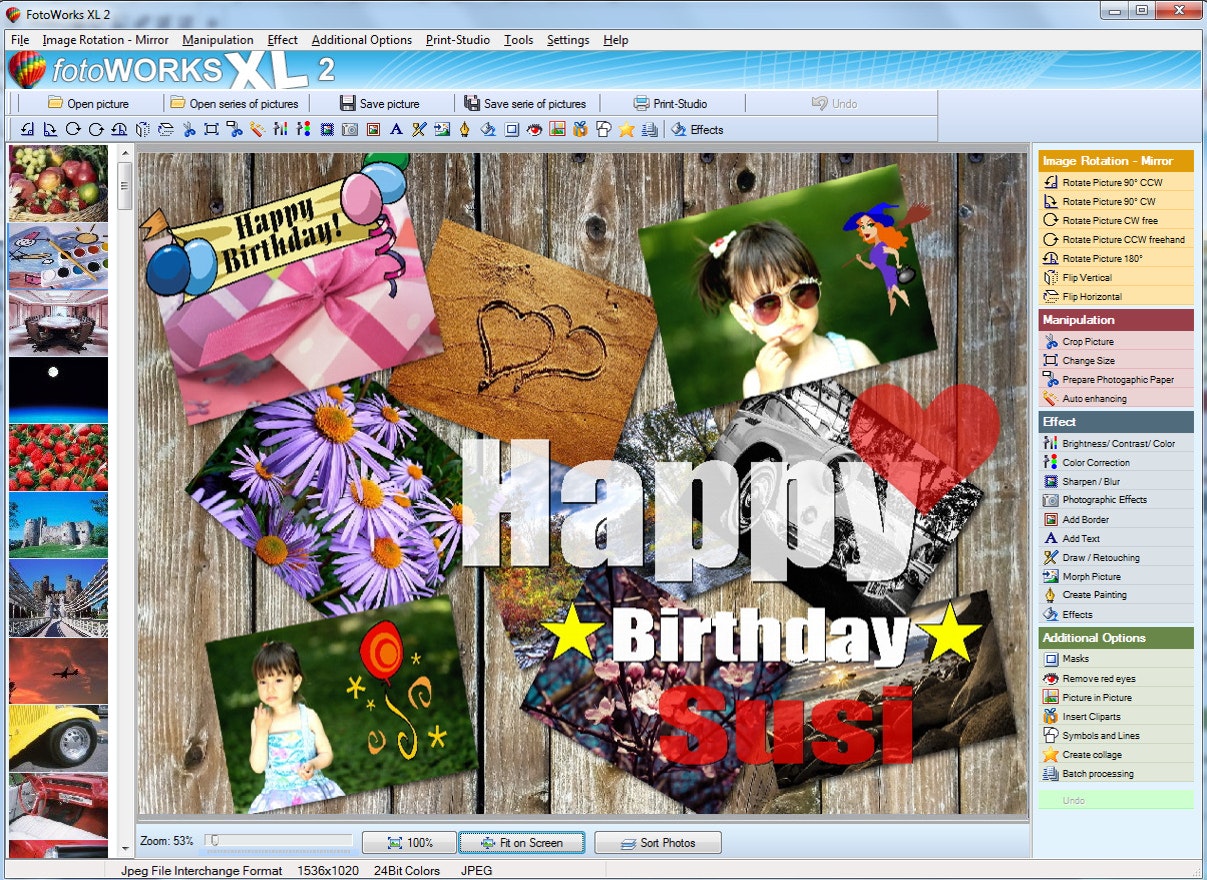This screenshot has width=1207, height=880.
Task: Select the red sunset airplane thumbnail
Action: pos(58,671)
